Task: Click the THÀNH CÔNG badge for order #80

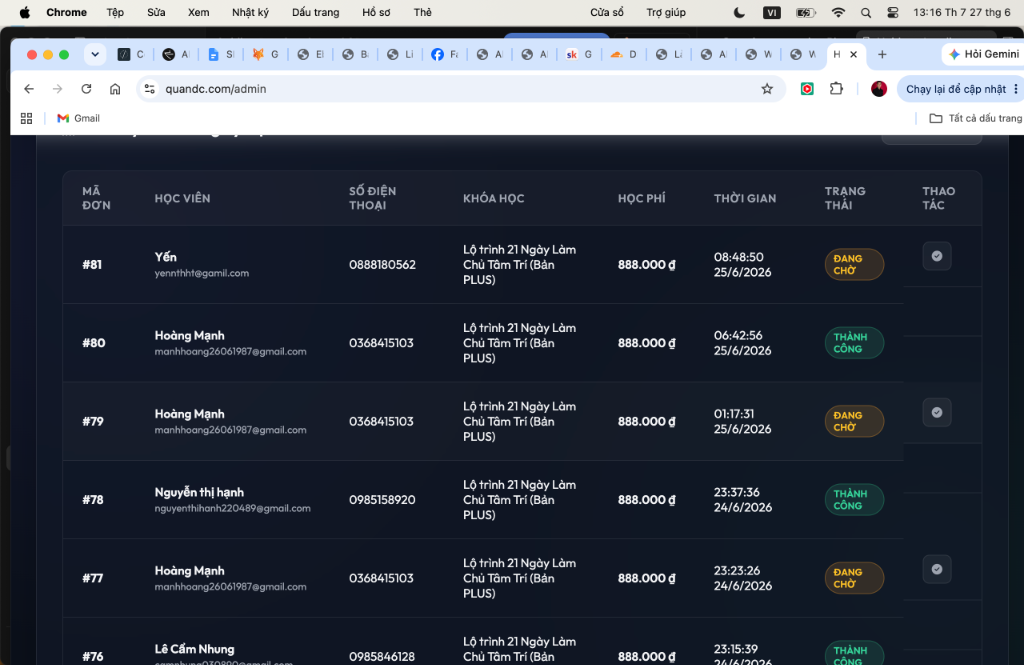Action: pyautogui.click(x=854, y=343)
